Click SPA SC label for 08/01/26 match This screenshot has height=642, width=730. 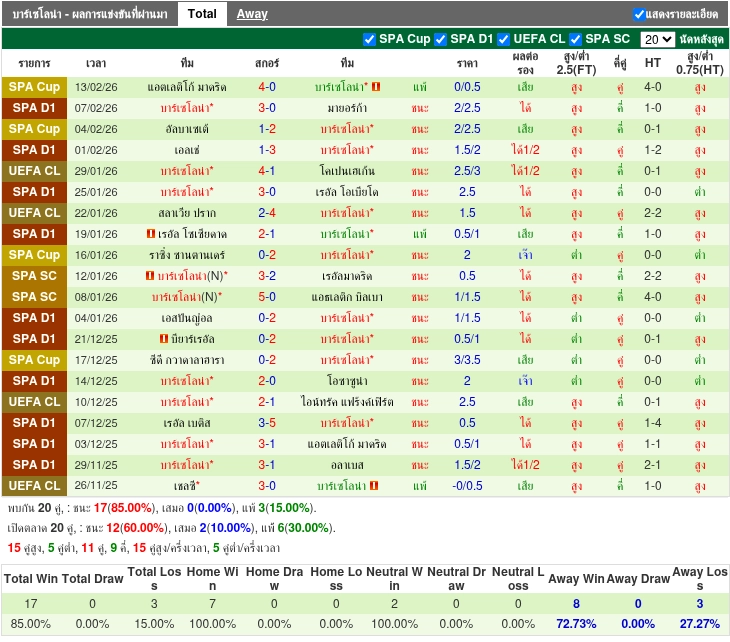tap(34, 297)
